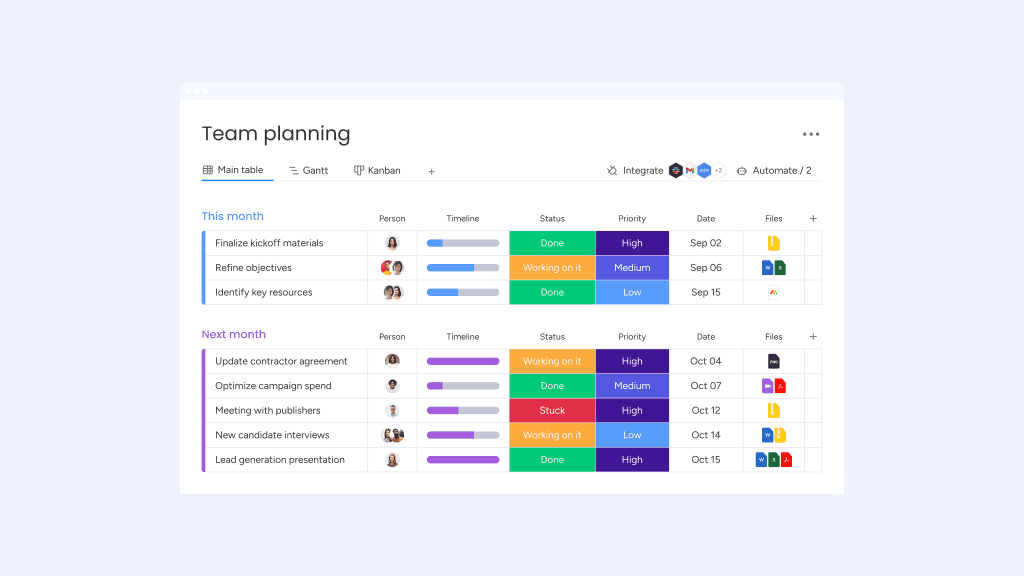The image size is (1024, 576).
Task: Open the monday doc file in Identify key resources row
Action: click(773, 293)
